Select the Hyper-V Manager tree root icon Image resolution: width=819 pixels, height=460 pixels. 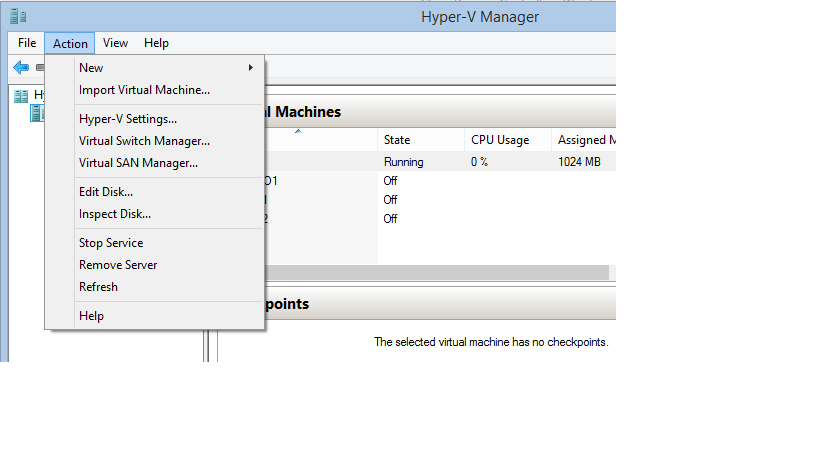[21, 96]
